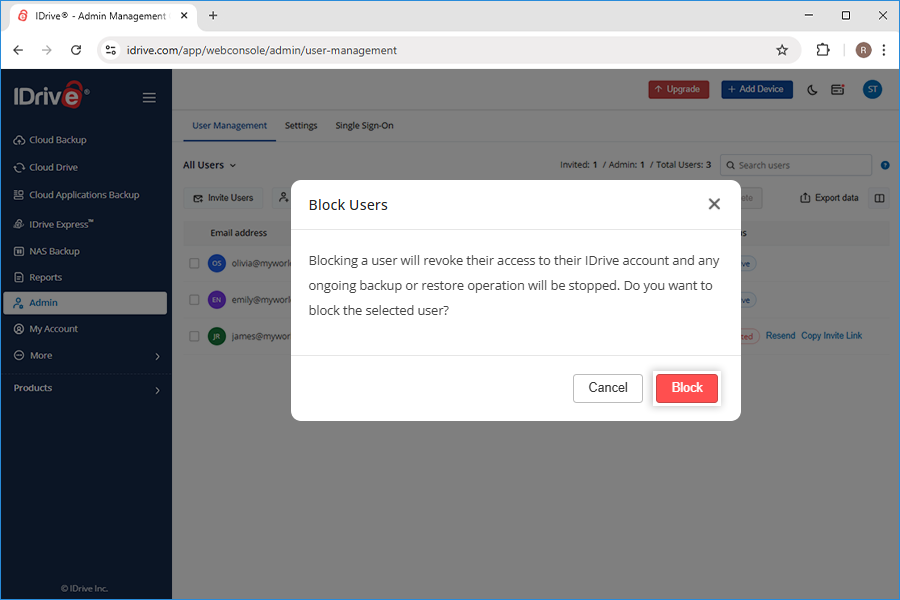
Task: Click the Email address column header
Action: (238, 233)
